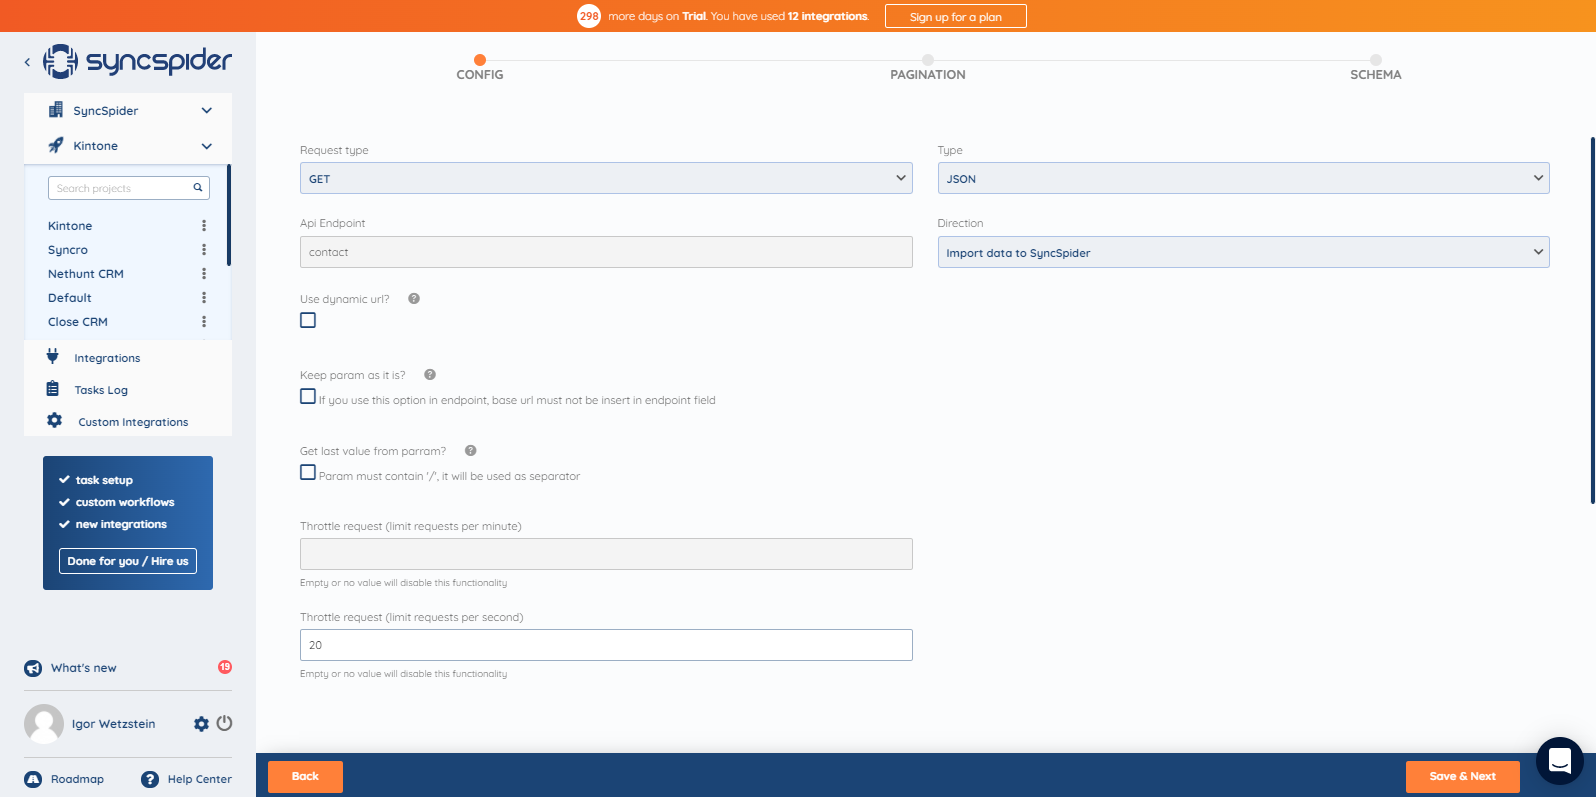Select Default project in list
Image resolution: width=1596 pixels, height=797 pixels.
(70, 298)
